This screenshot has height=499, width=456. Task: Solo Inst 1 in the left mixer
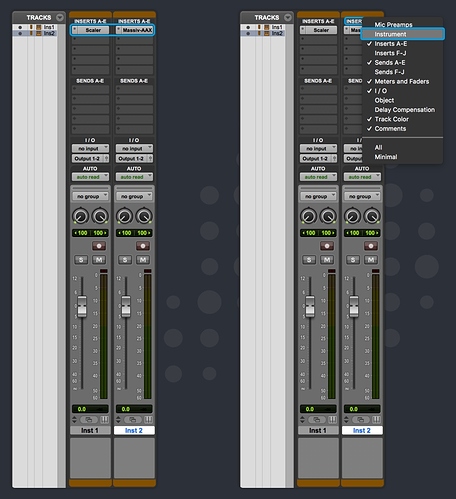81,260
